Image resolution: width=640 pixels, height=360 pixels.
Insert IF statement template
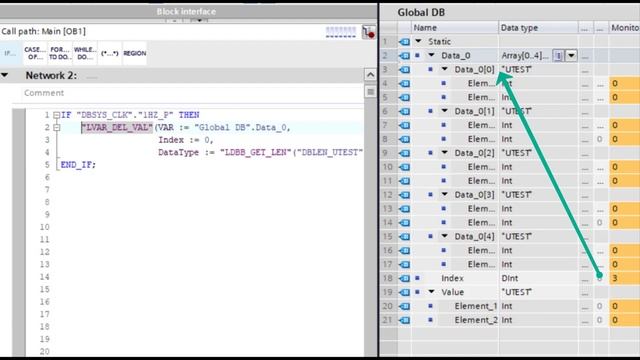tap(10, 53)
